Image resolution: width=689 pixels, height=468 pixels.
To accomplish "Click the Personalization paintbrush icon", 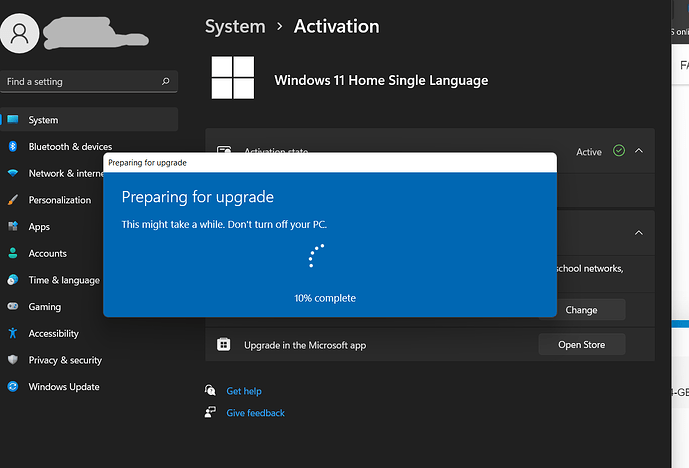I will [13, 200].
